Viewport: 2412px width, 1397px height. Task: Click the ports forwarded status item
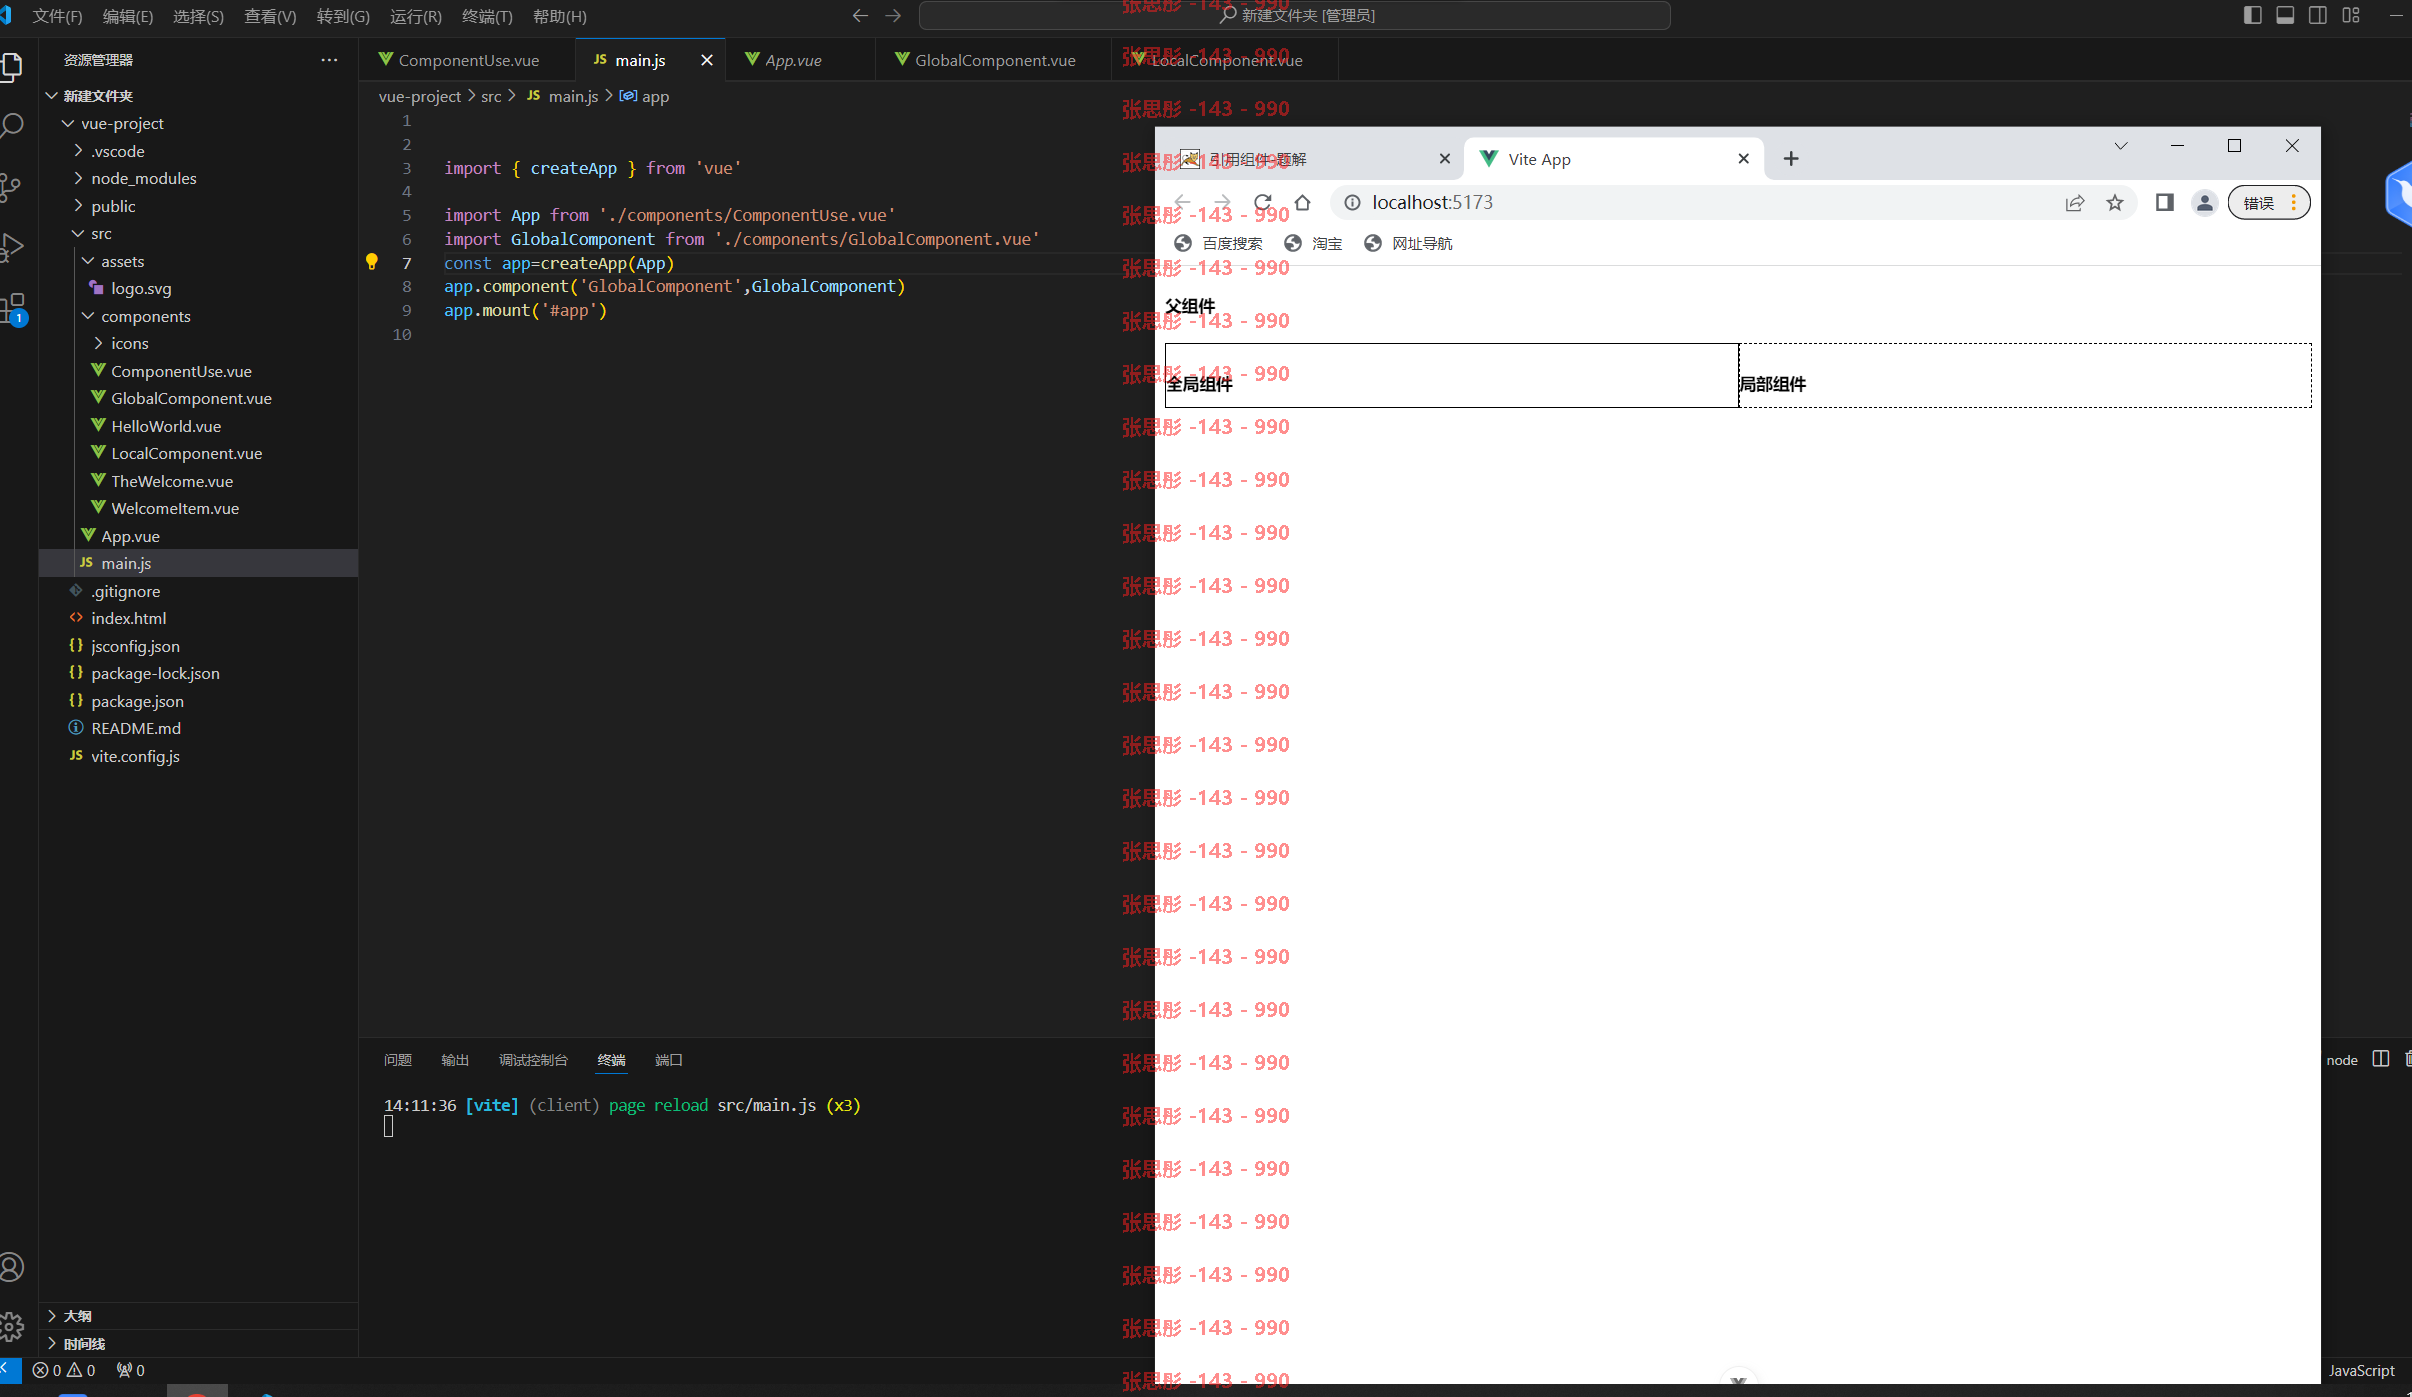(x=130, y=1370)
